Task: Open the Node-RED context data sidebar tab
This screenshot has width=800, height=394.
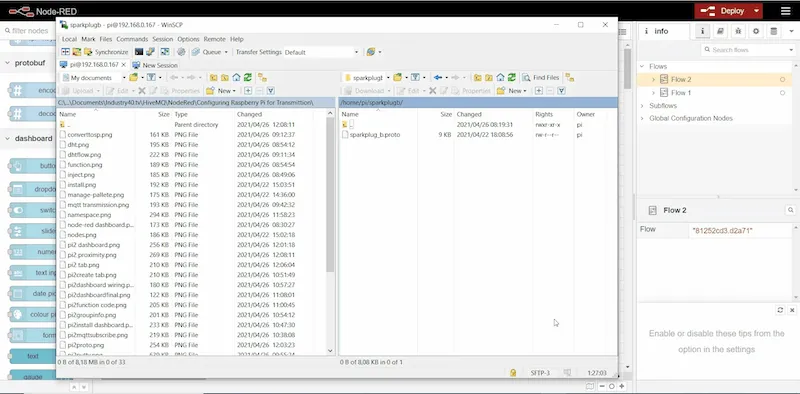Action: click(773, 31)
